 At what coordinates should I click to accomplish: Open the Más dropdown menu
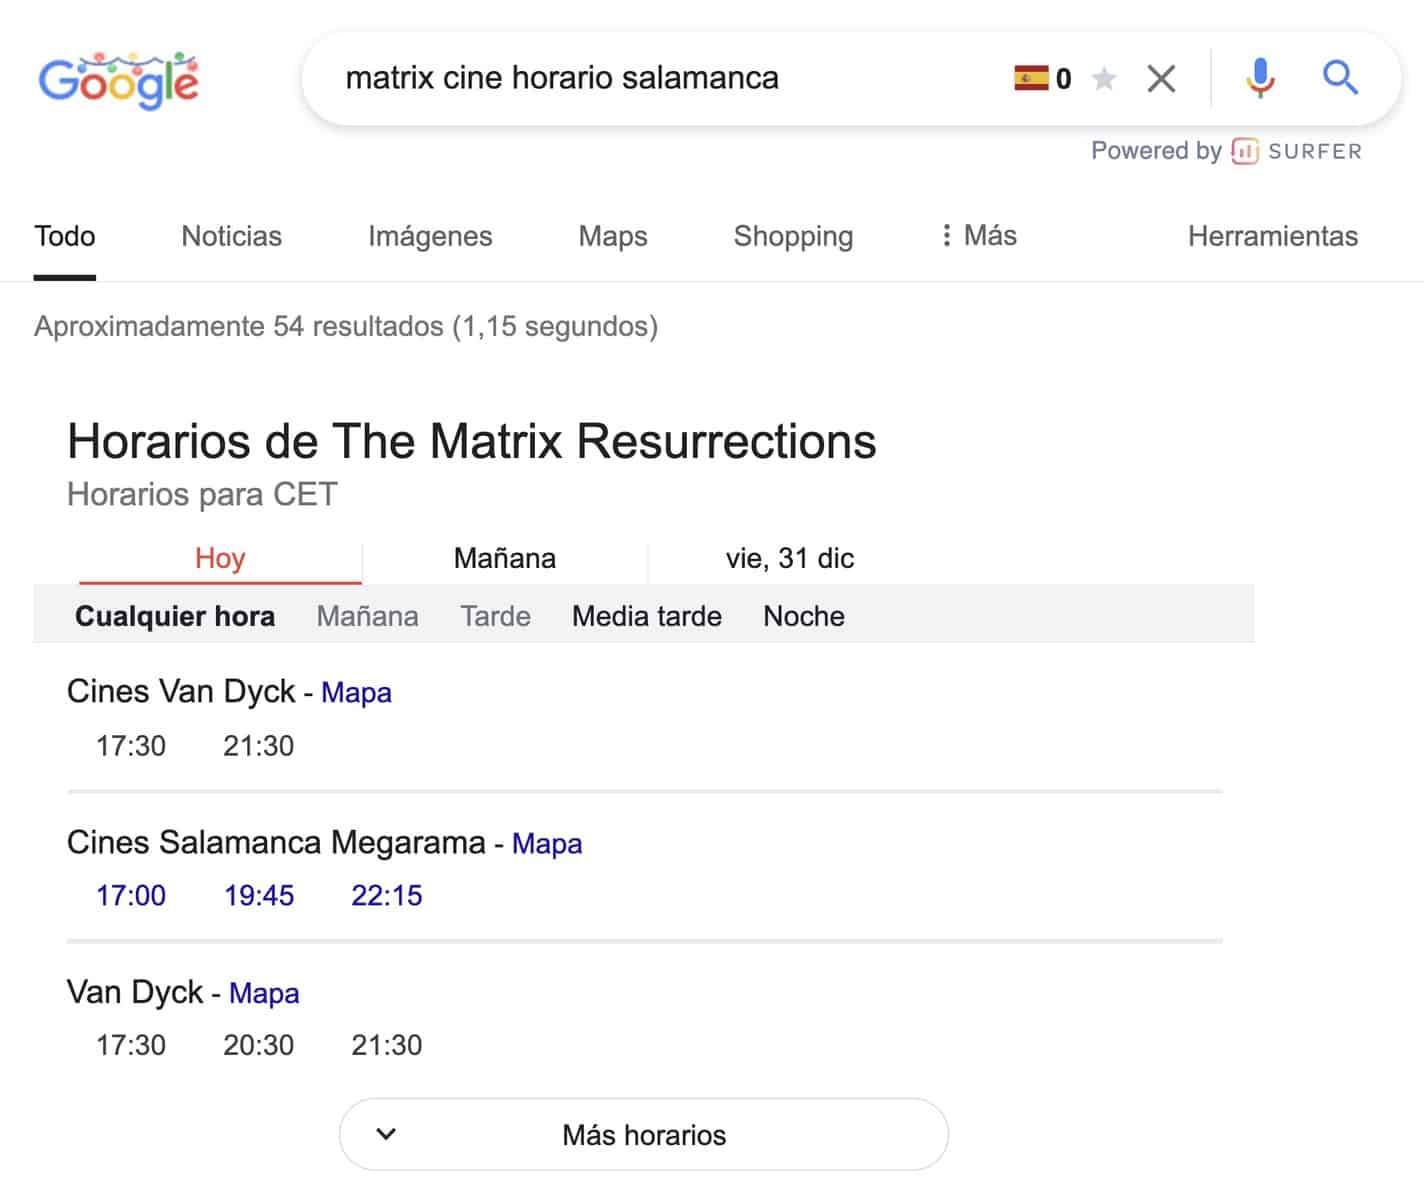[x=979, y=236]
